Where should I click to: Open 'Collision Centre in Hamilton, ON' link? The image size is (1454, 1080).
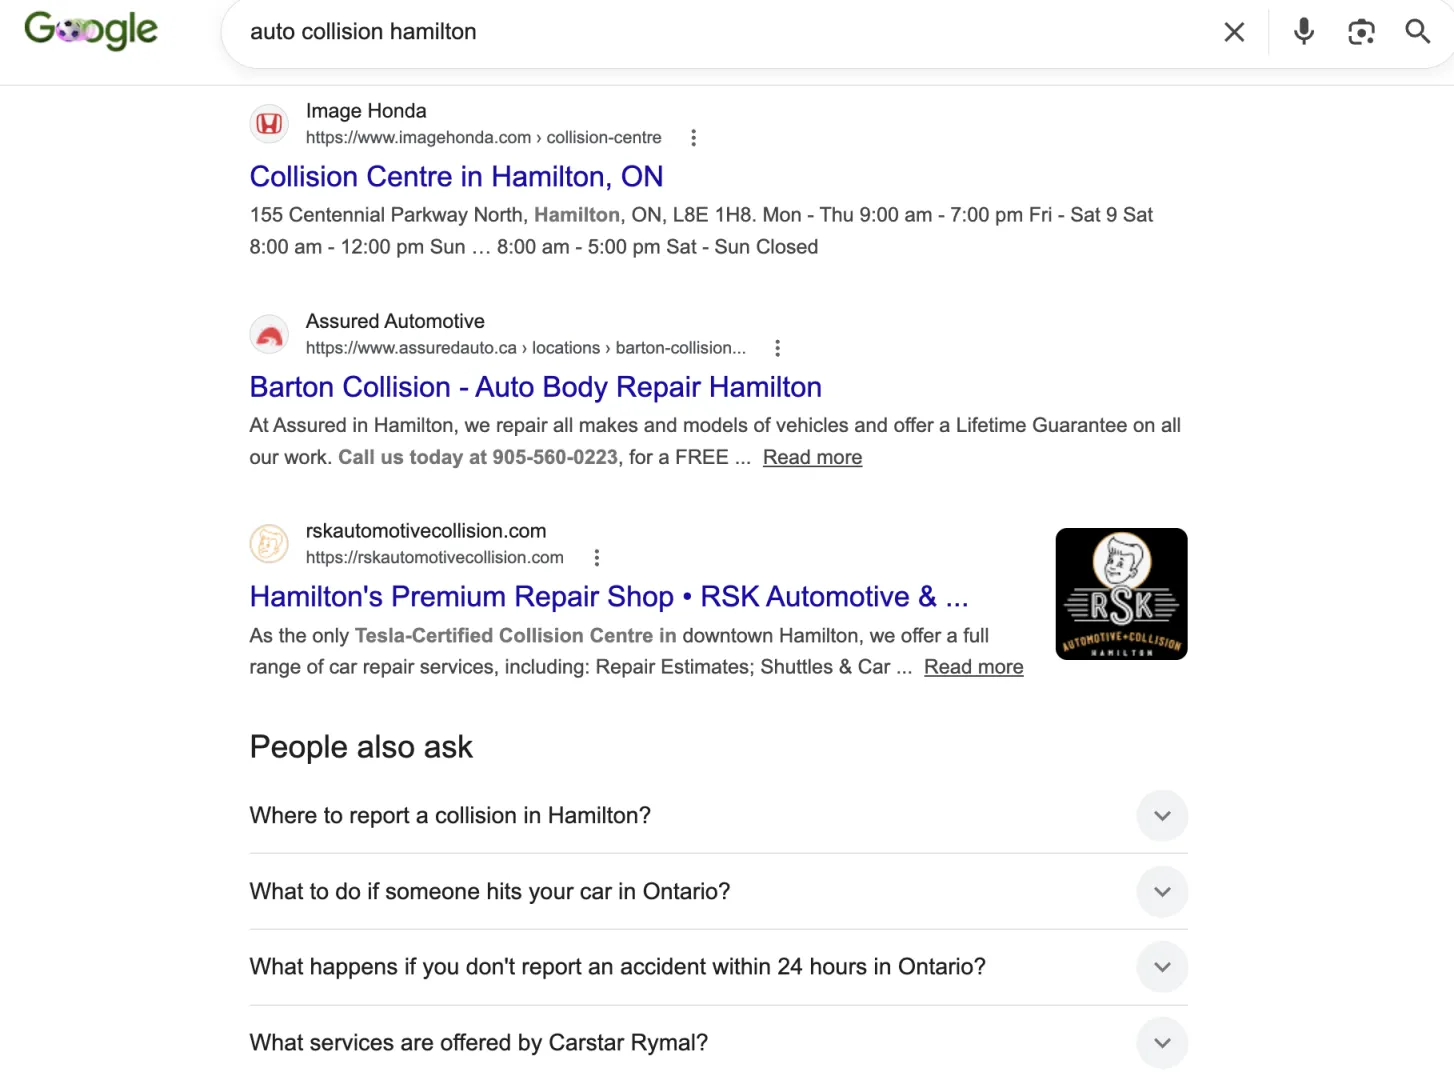[x=456, y=177]
